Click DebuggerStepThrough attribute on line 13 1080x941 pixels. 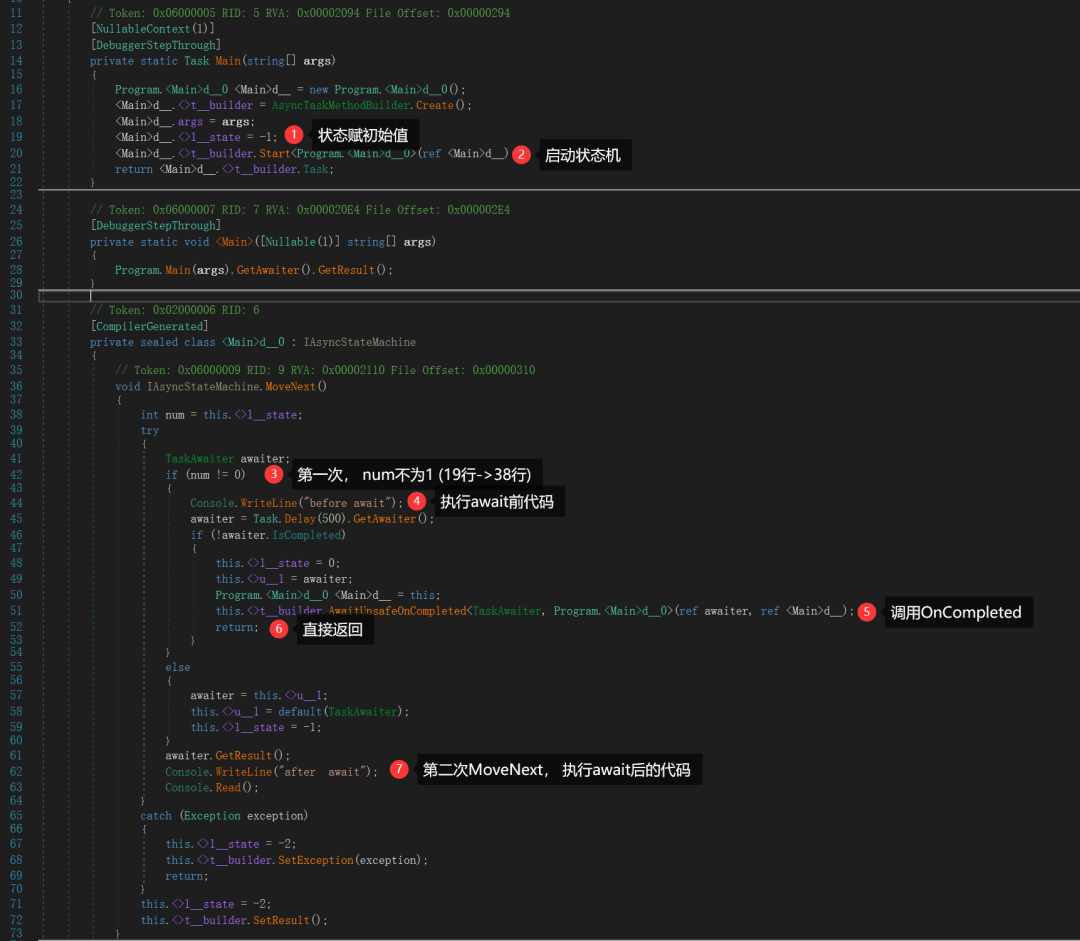[x=156, y=45]
